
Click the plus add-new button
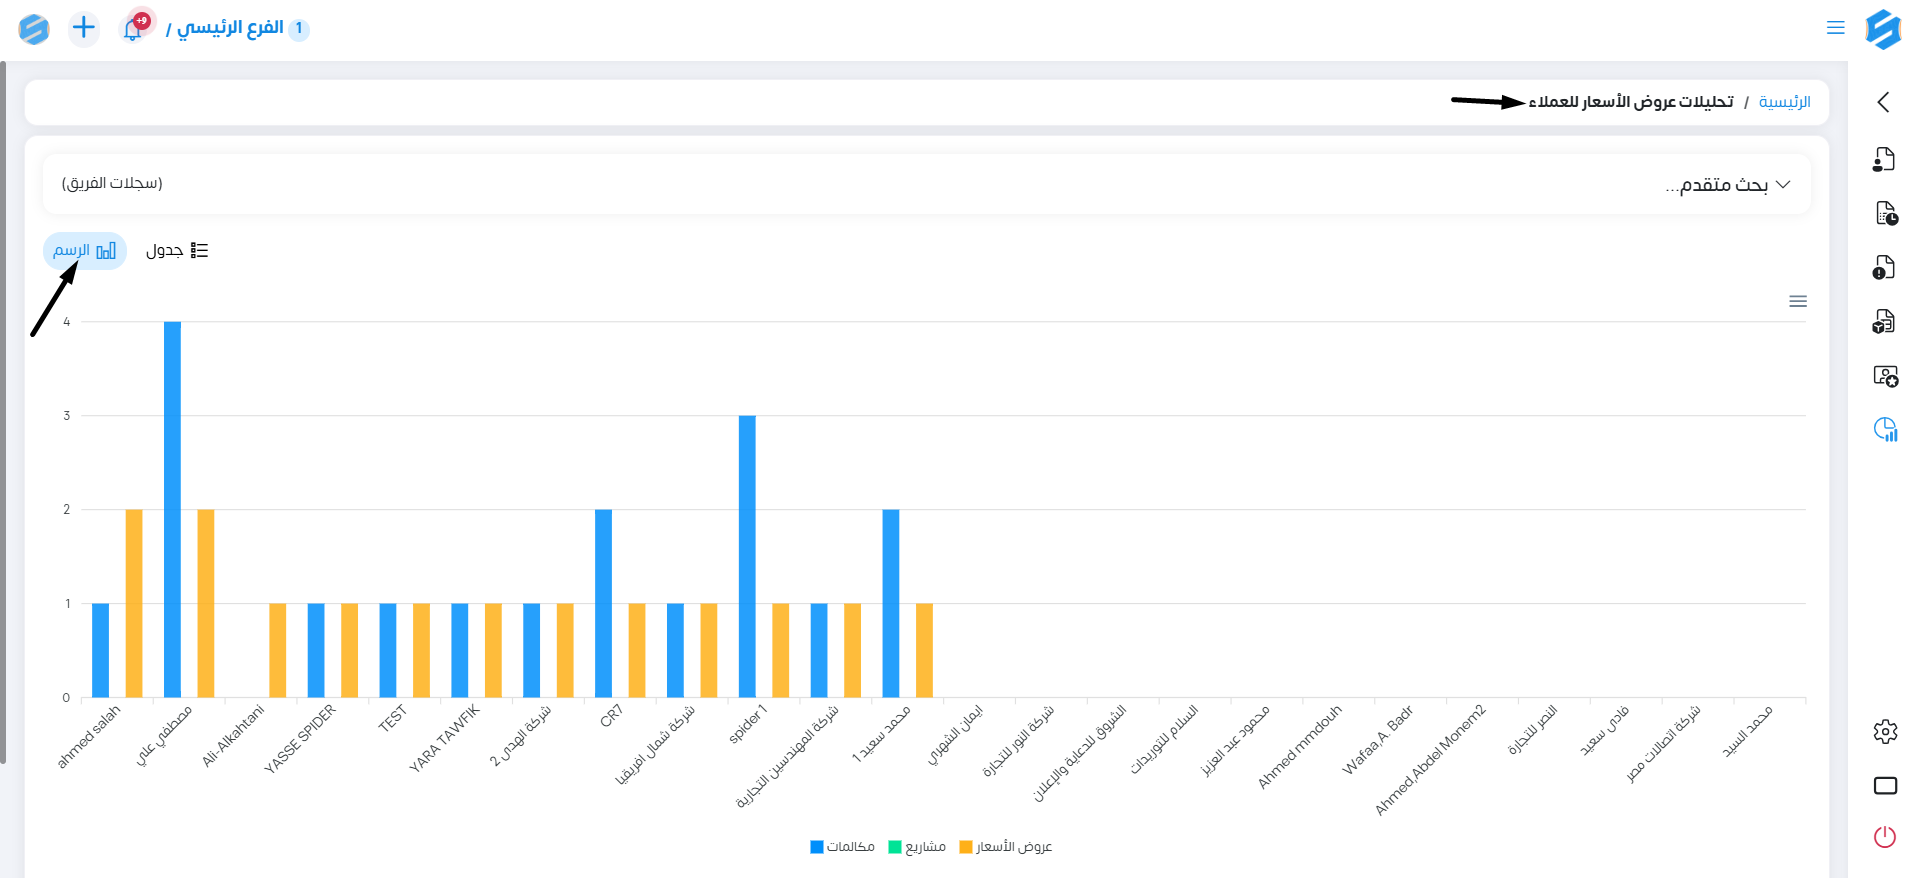tap(84, 28)
